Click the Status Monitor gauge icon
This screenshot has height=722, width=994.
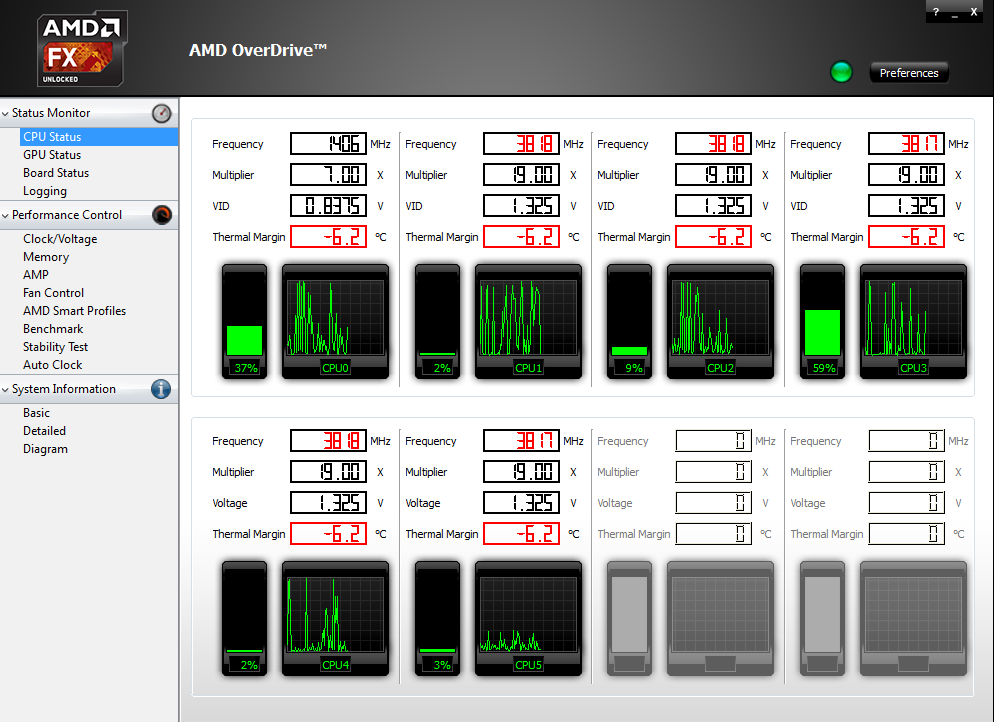tap(162, 113)
